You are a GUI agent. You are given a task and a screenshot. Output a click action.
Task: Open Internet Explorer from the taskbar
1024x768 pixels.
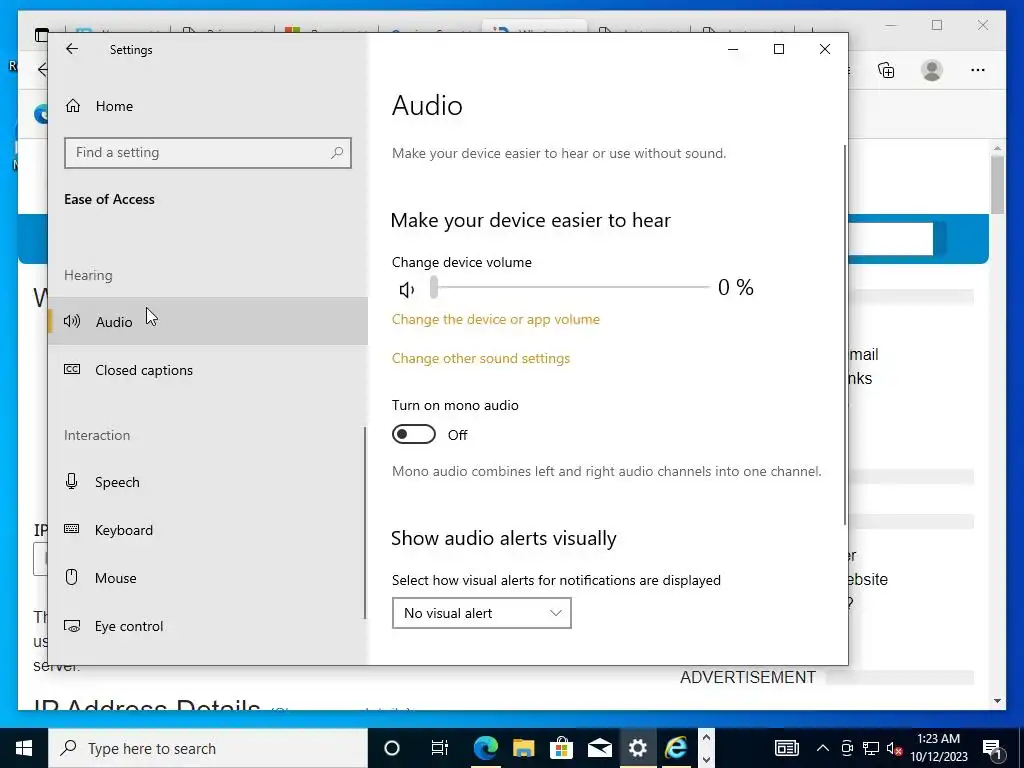pos(676,748)
